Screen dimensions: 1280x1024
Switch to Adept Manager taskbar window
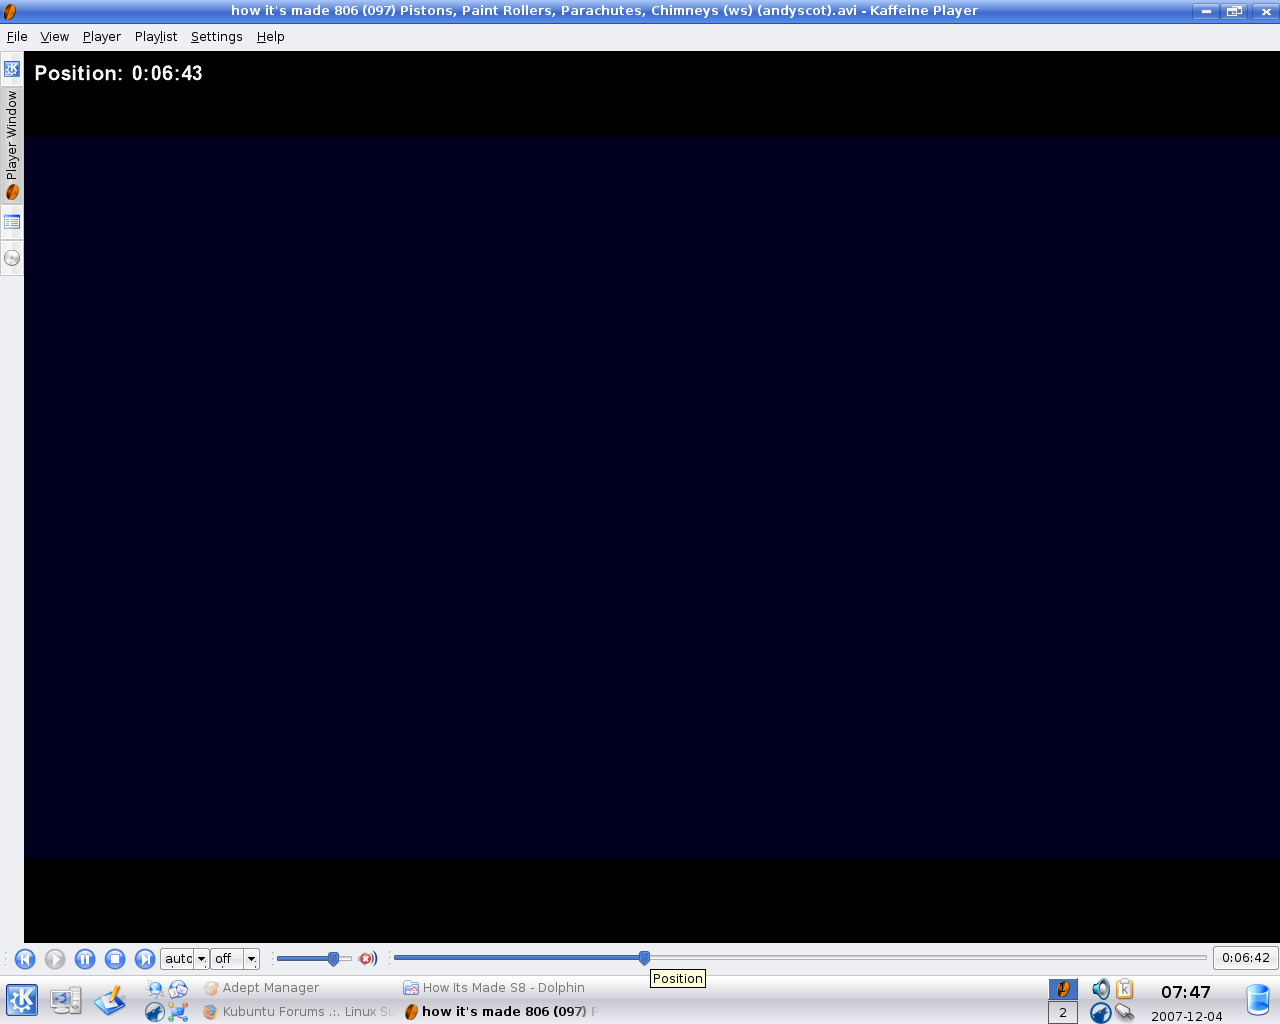[x=270, y=988]
